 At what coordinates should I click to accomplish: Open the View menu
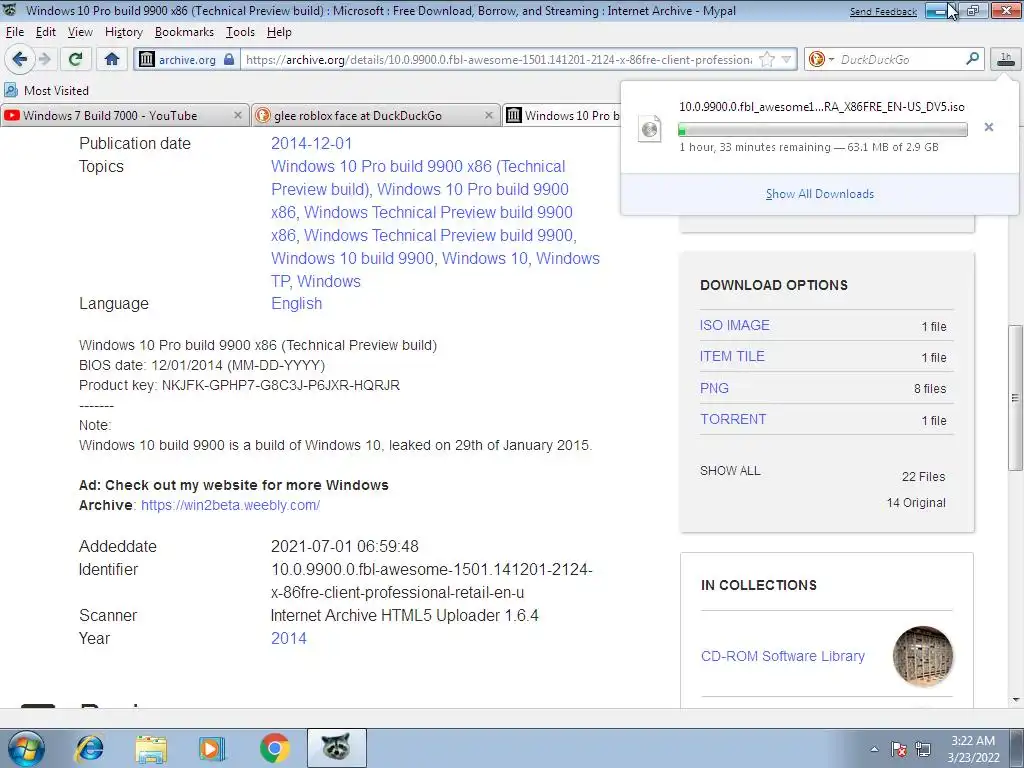[x=80, y=32]
